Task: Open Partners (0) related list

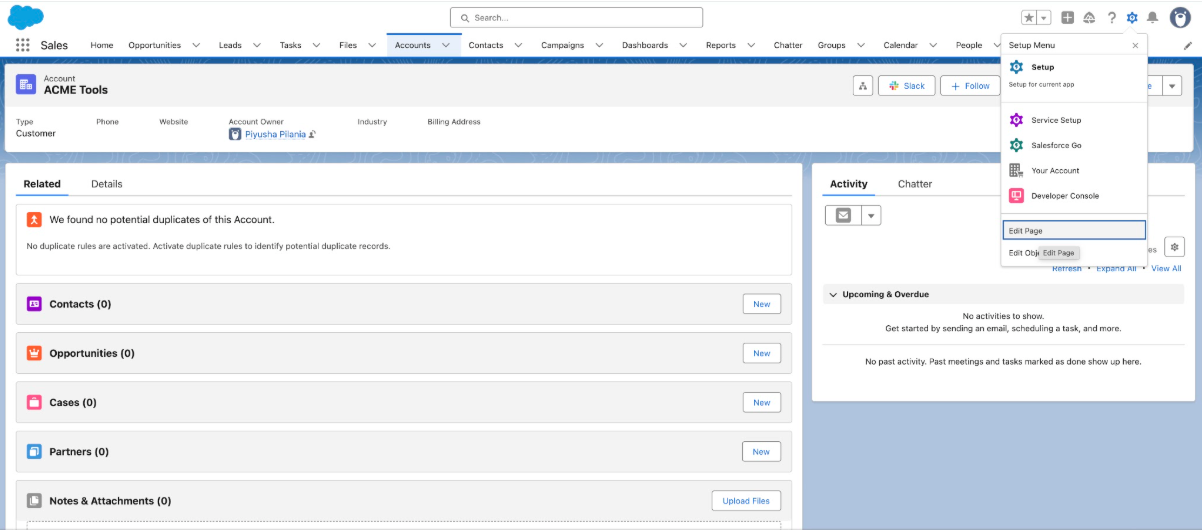Action: [79, 452]
